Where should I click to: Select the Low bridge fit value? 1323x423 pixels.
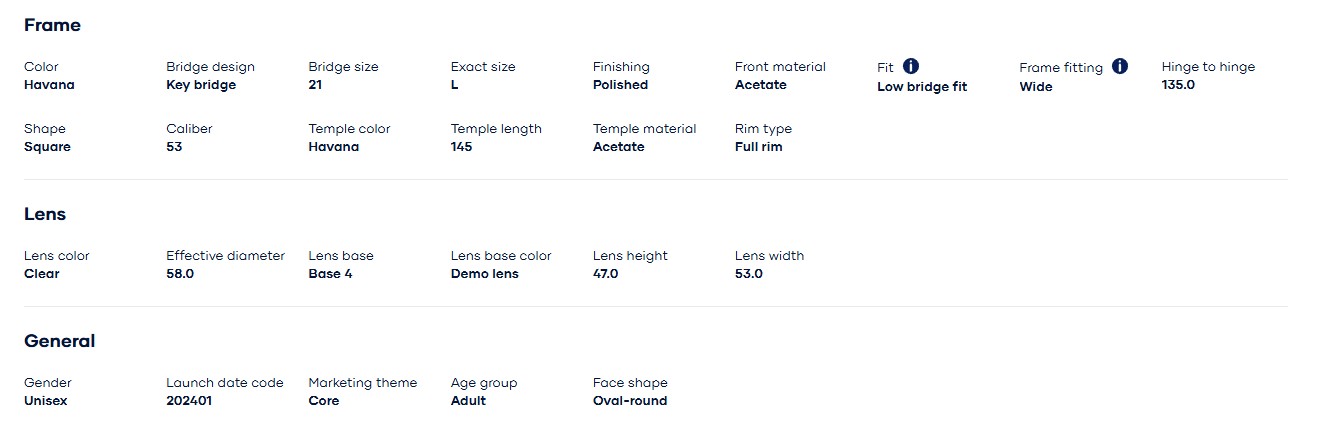[922, 87]
